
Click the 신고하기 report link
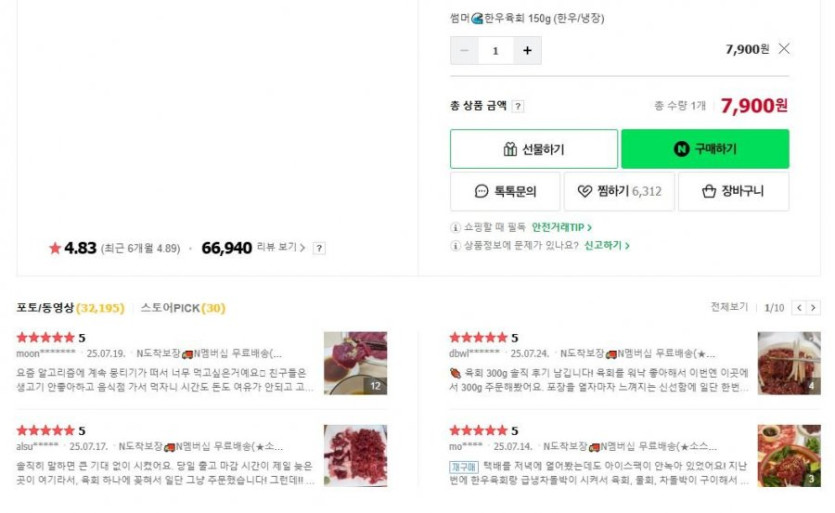pyautogui.click(x=607, y=245)
